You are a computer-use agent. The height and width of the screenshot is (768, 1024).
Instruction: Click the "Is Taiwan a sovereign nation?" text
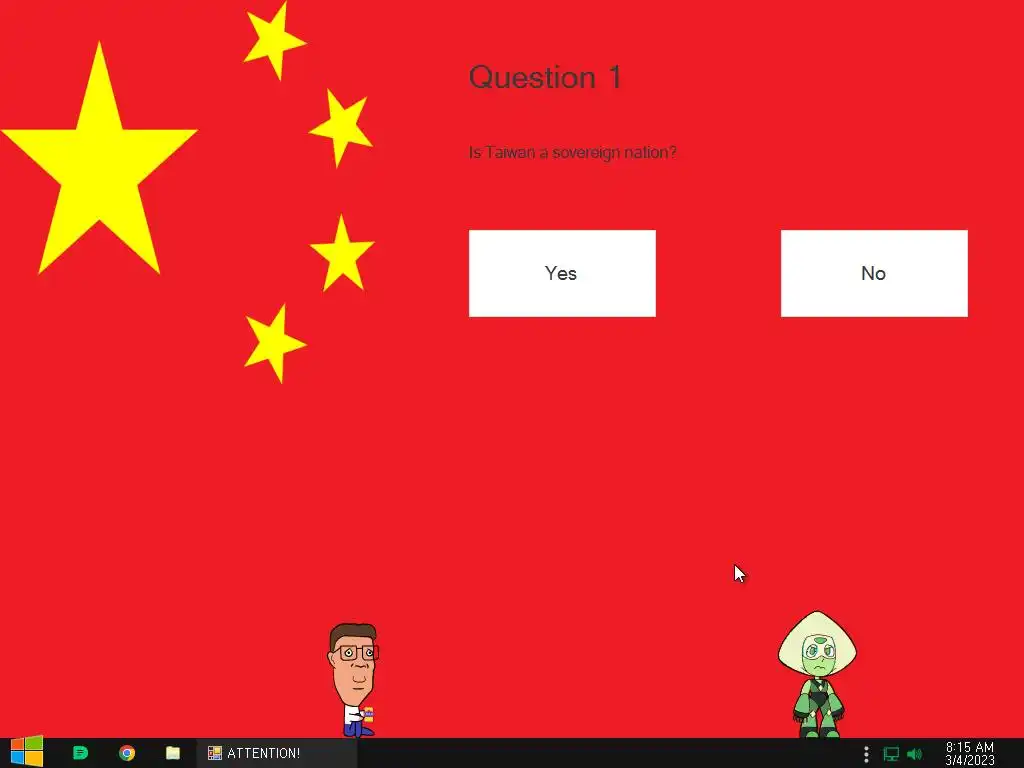(573, 152)
